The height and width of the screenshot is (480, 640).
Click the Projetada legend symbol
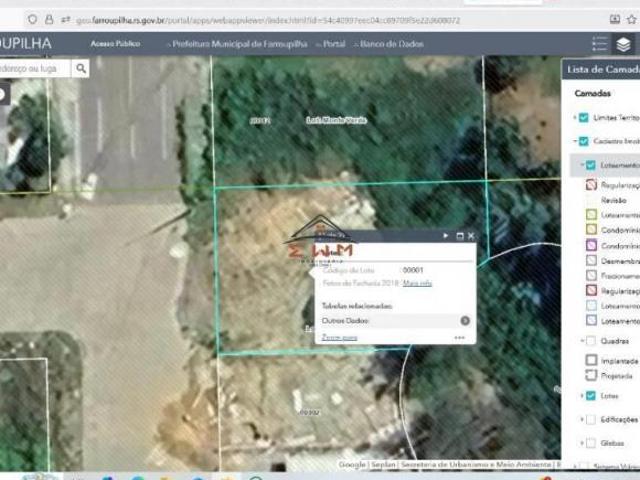(x=591, y=375)
